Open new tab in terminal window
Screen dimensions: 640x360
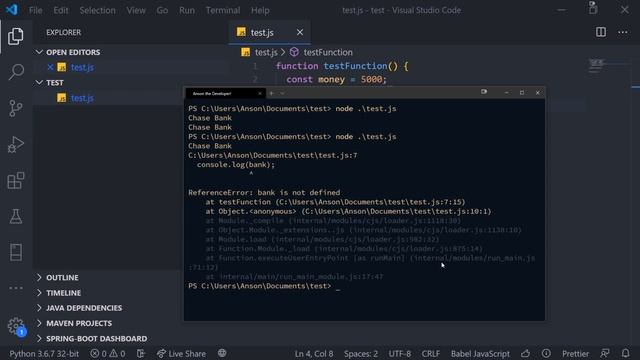point(271,93)
